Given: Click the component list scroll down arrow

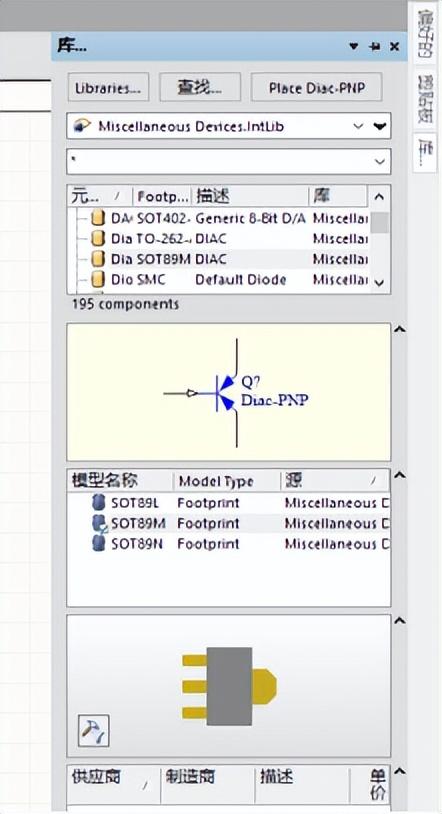Looking at the screenshot, I should (x=380, y=282).
